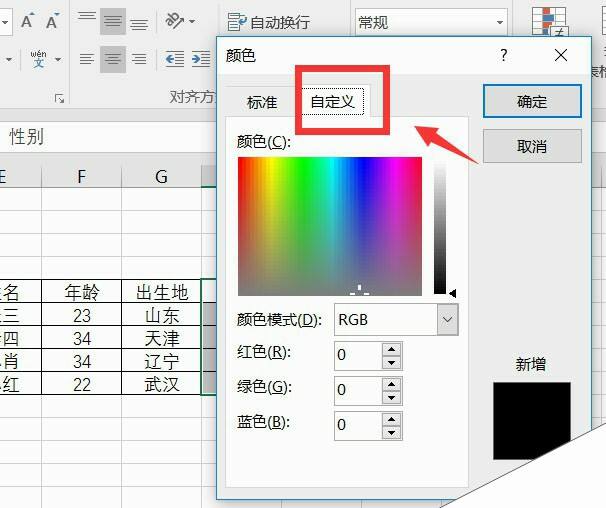Screen dimensions: 606x508
Task: Increase the blue value with up arrow
Action: (x=392, y=419)
